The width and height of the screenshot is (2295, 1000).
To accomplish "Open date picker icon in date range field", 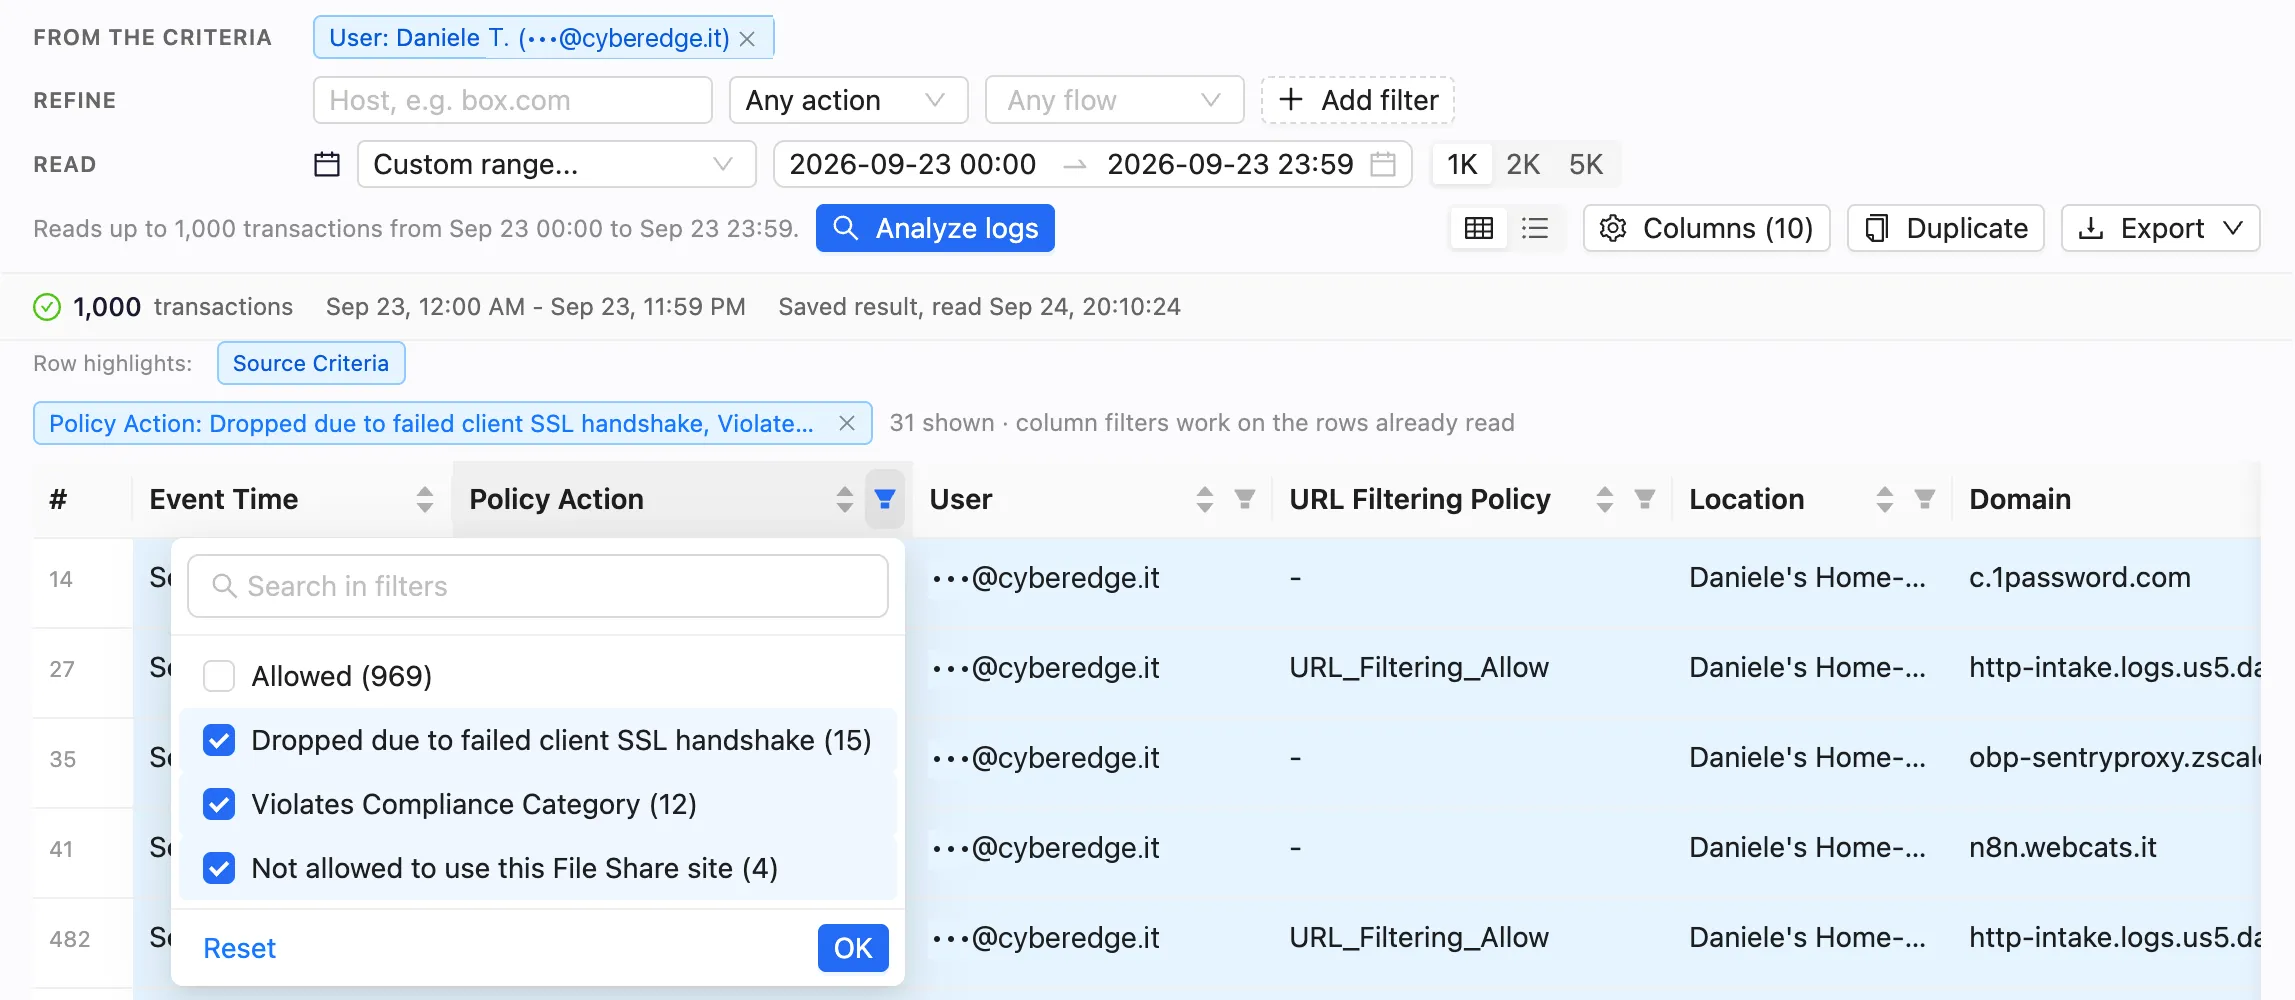I will (x=1383, y=164).
